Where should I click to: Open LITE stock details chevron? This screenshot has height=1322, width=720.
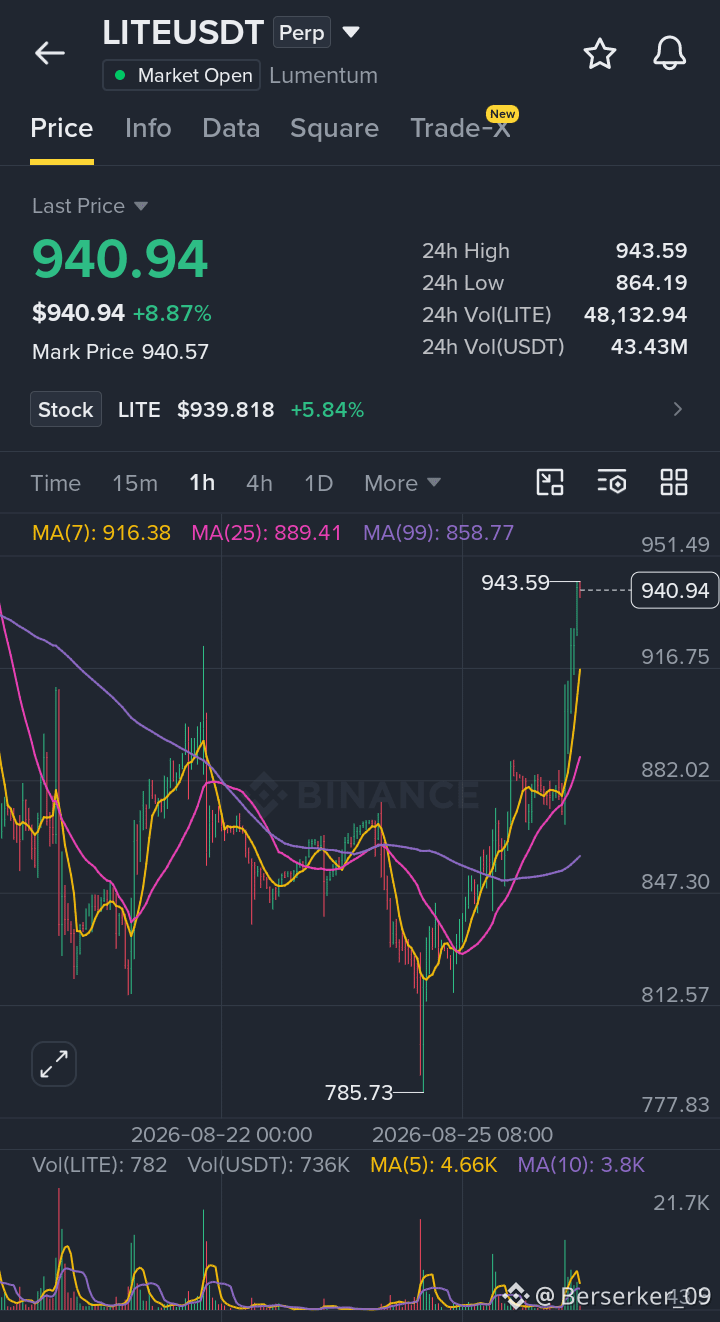click(678, 409)
